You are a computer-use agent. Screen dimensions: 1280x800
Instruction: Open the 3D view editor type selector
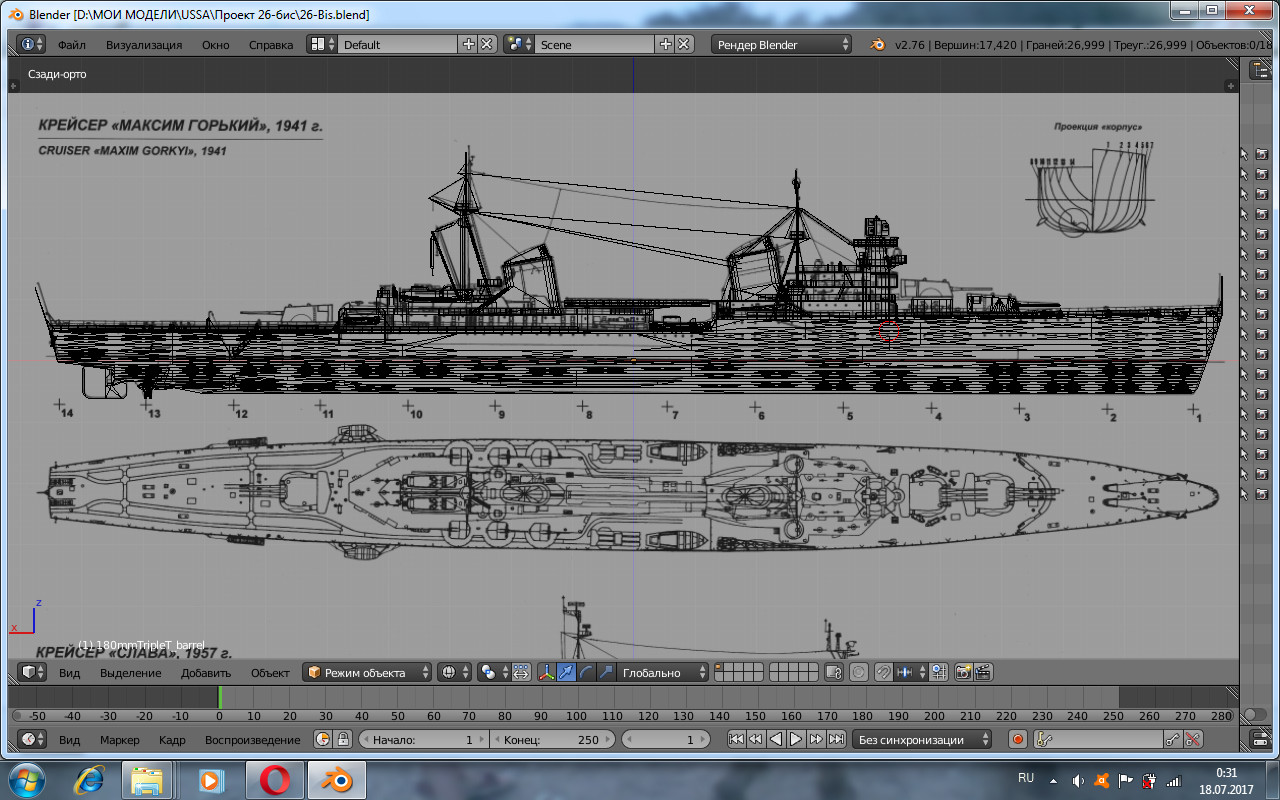point(33,672)
